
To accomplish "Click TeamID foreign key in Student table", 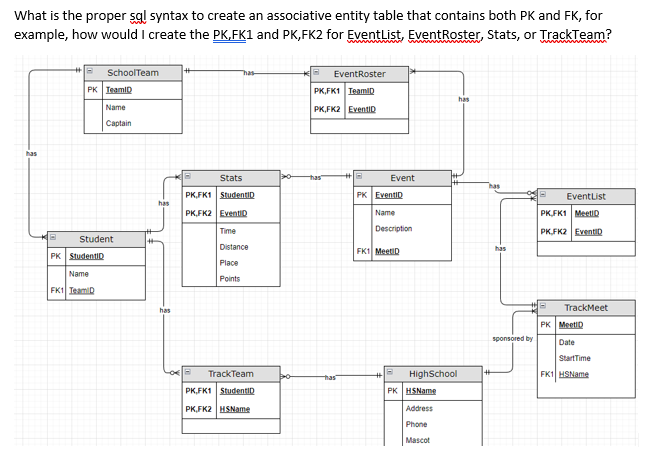I will pyautogui.click(x=82, y=290).
